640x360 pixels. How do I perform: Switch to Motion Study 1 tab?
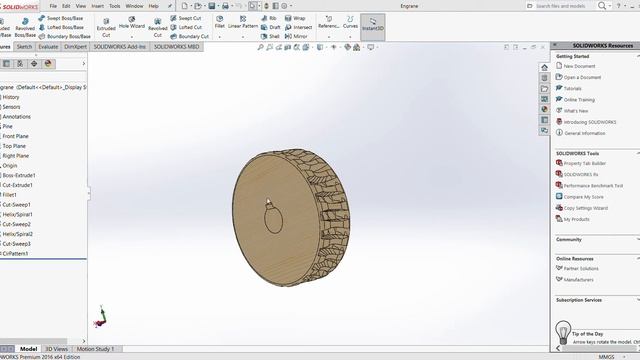(x=96, y=349)
